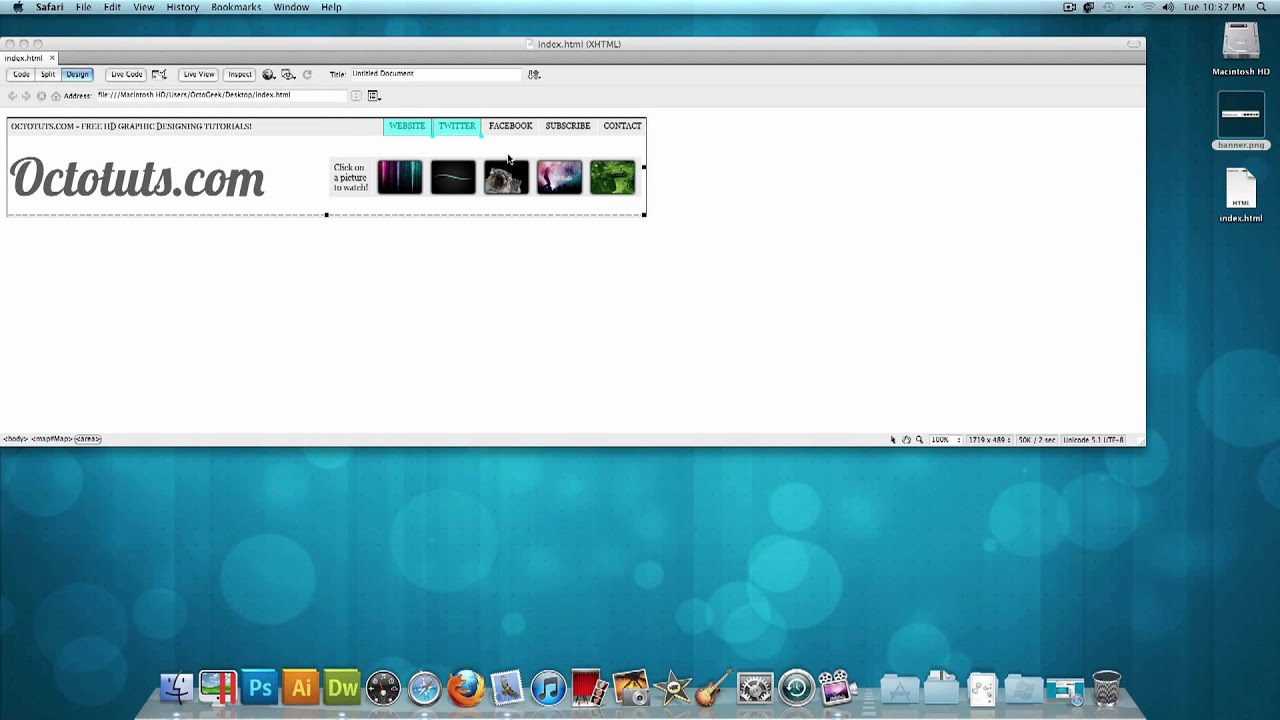Pick the Select tool in status bar

coord(893,440)
